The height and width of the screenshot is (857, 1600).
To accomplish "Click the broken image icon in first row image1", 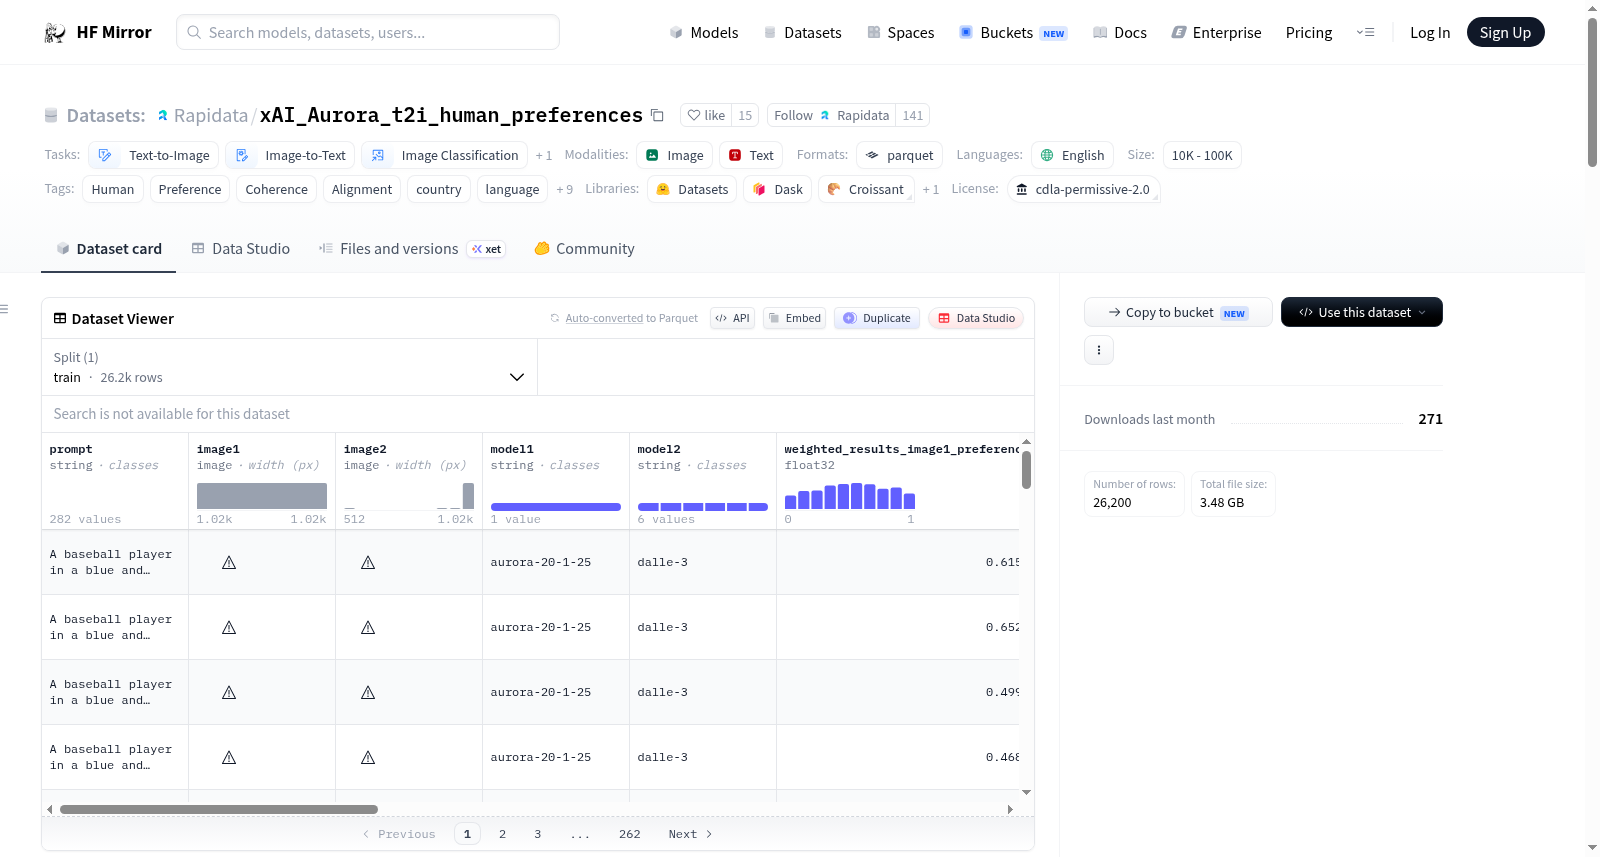I will (229, 563).
